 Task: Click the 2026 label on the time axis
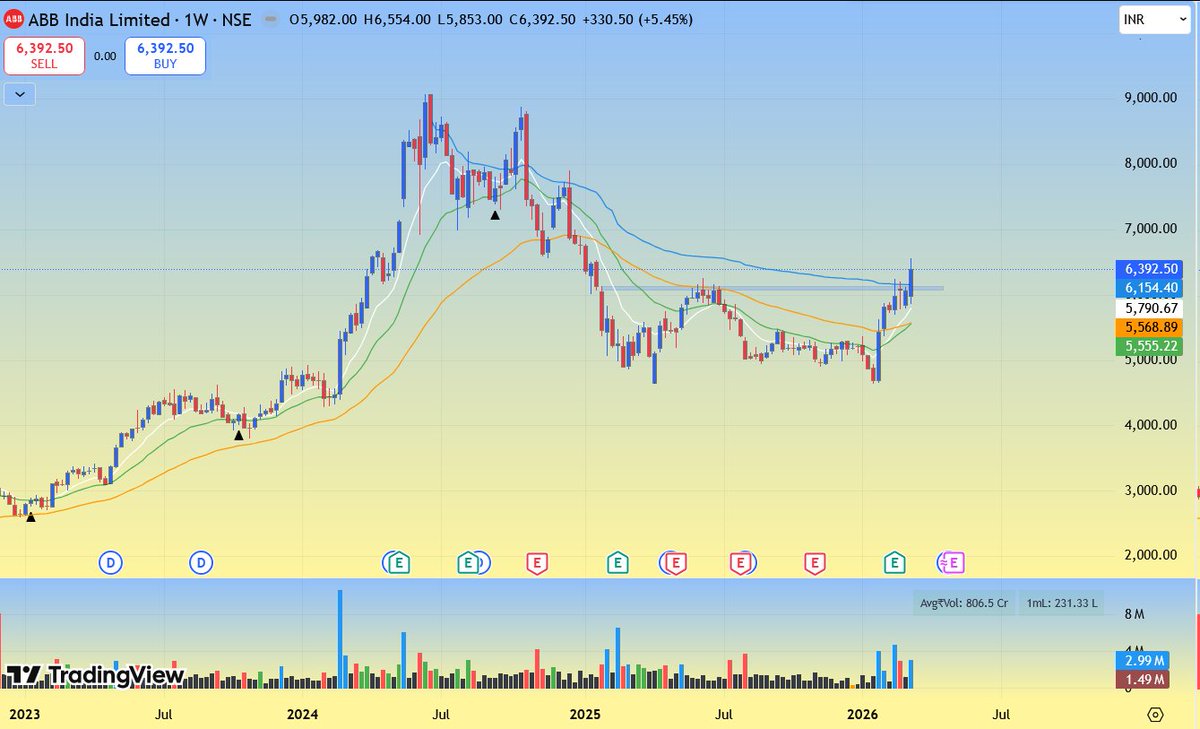tap(862, 715)
